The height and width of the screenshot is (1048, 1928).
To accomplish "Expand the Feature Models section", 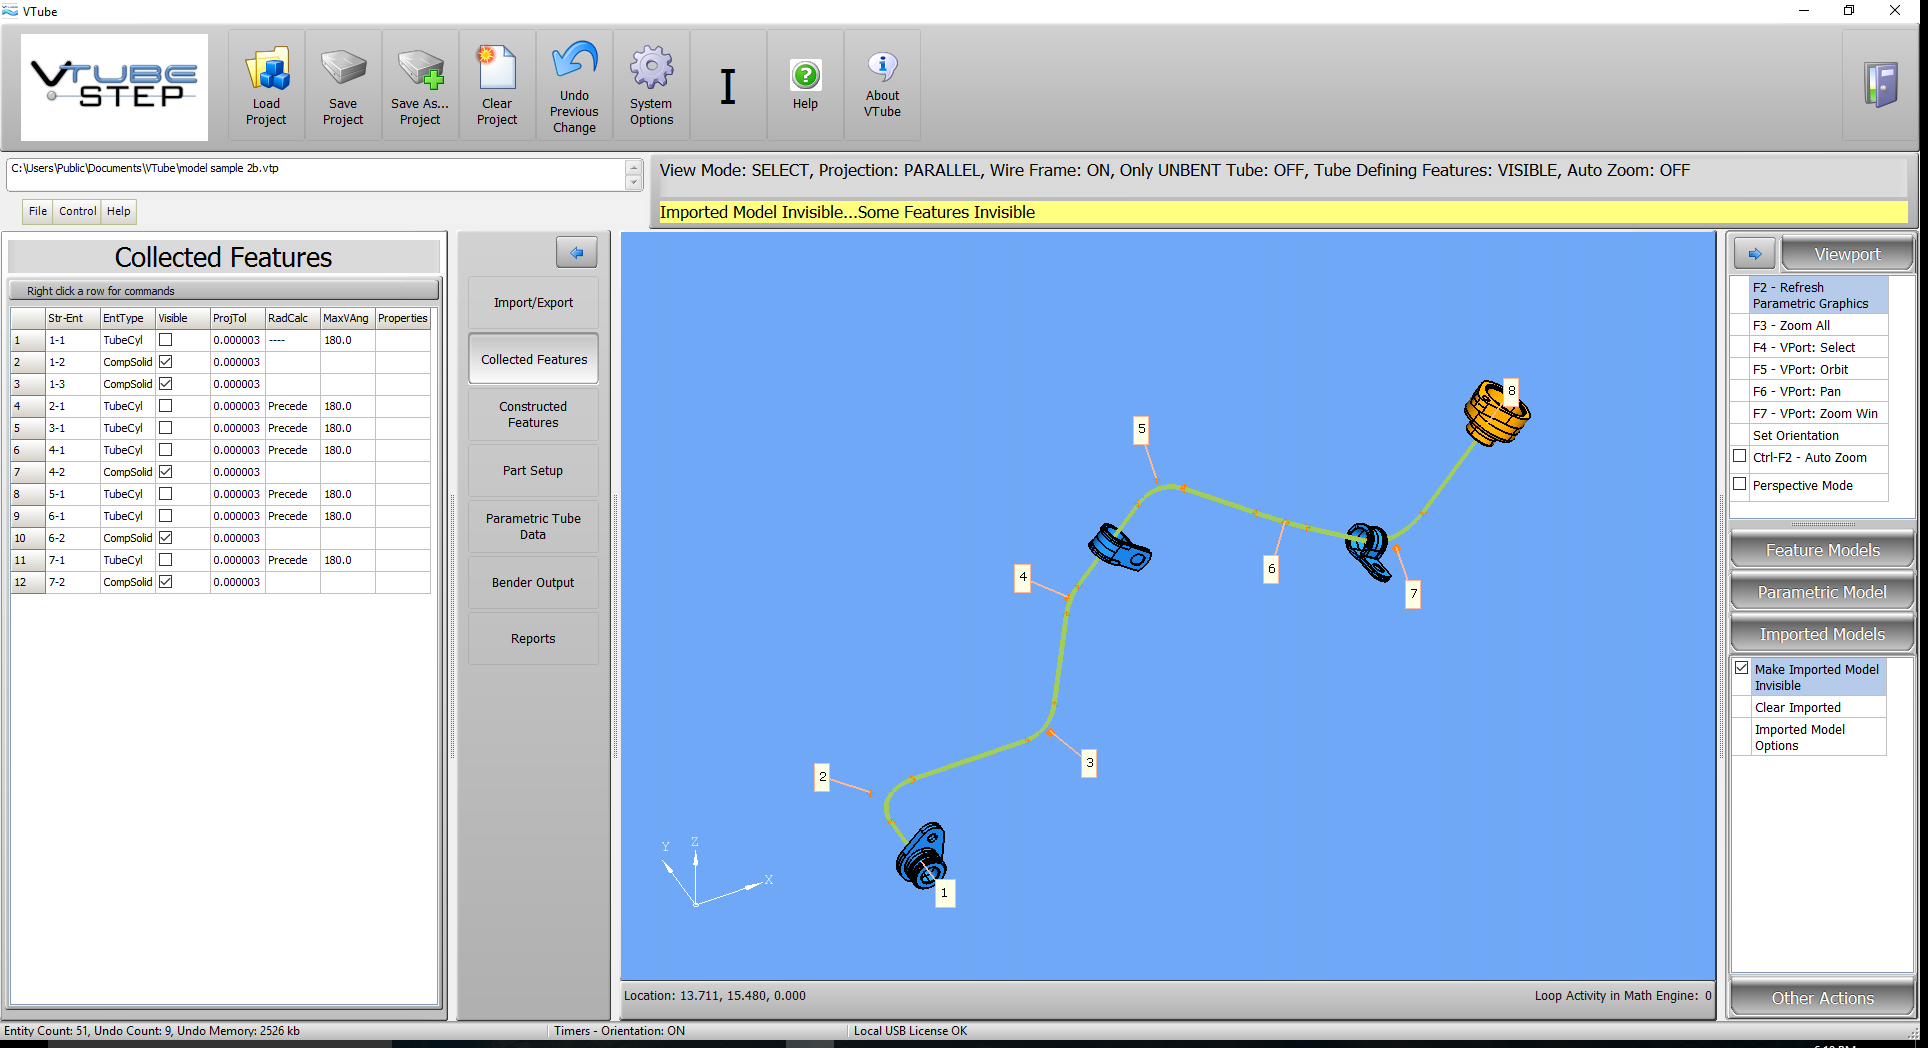I will [1822, 550].
